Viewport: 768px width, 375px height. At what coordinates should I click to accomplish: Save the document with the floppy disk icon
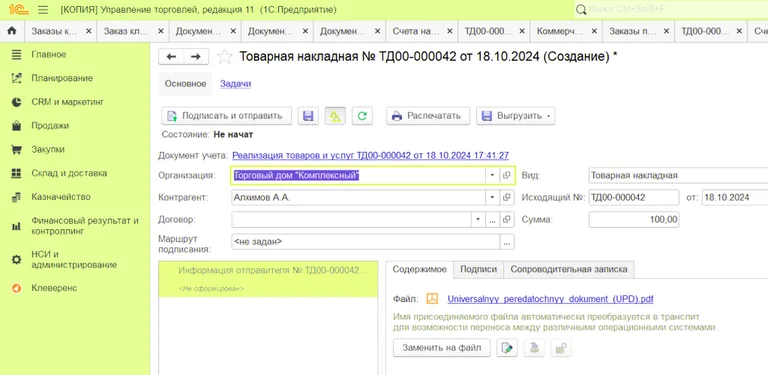point(308,116)
